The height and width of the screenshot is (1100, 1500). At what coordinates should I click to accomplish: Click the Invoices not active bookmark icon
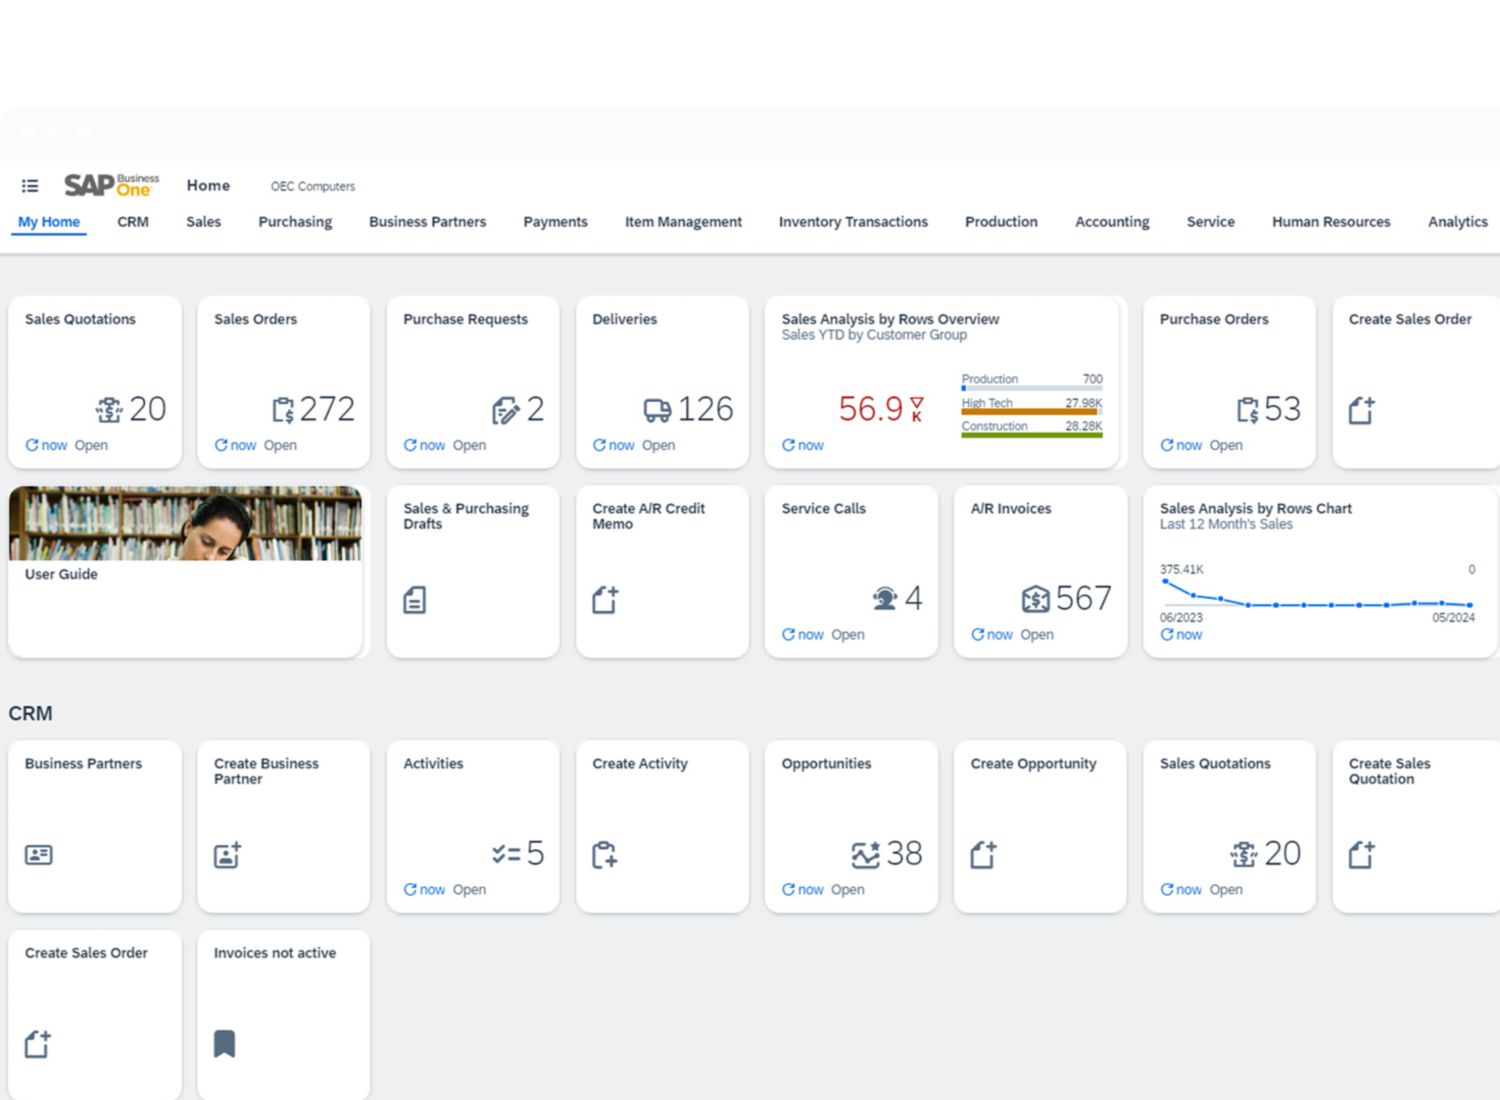[x=225, y=1044]
